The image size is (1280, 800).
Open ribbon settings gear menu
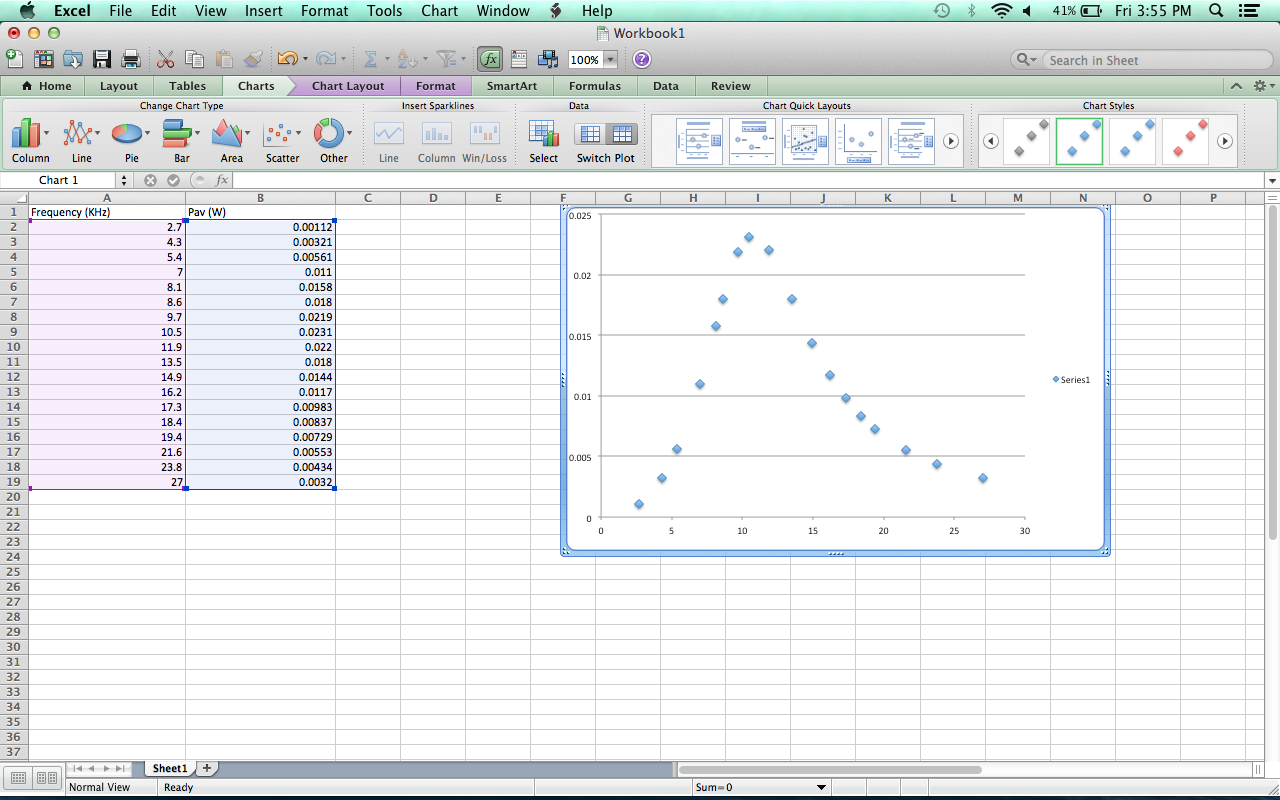coord(1263,86)
